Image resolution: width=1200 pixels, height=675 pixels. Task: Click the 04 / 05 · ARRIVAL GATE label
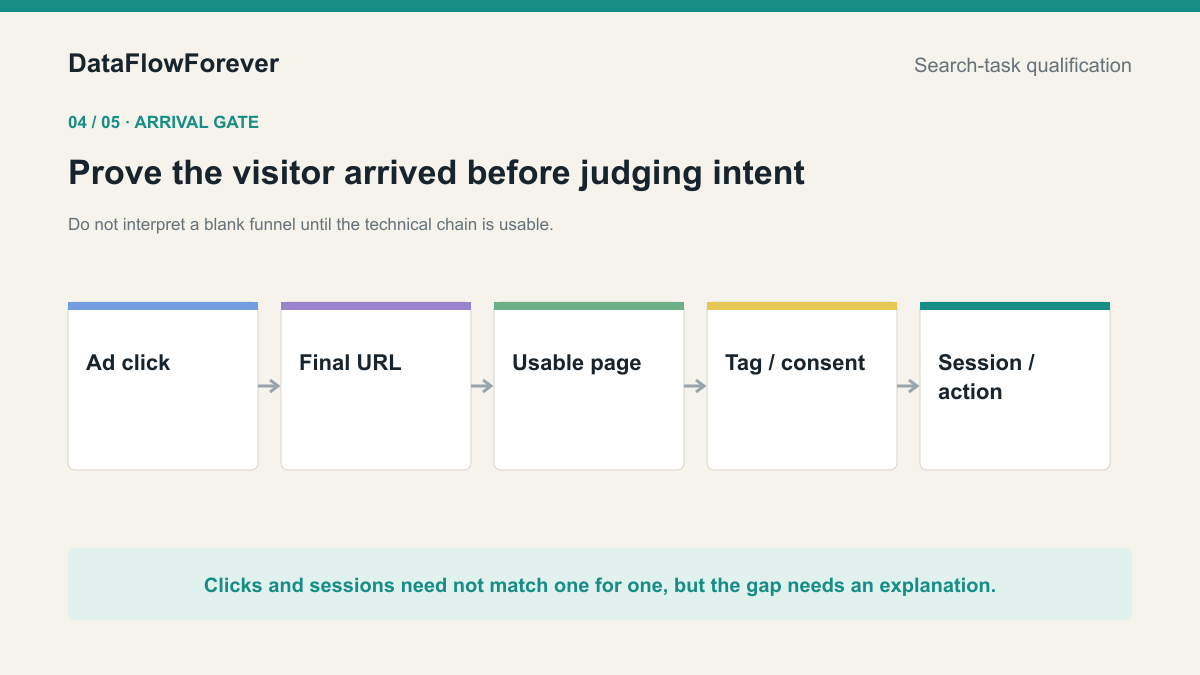164,122
